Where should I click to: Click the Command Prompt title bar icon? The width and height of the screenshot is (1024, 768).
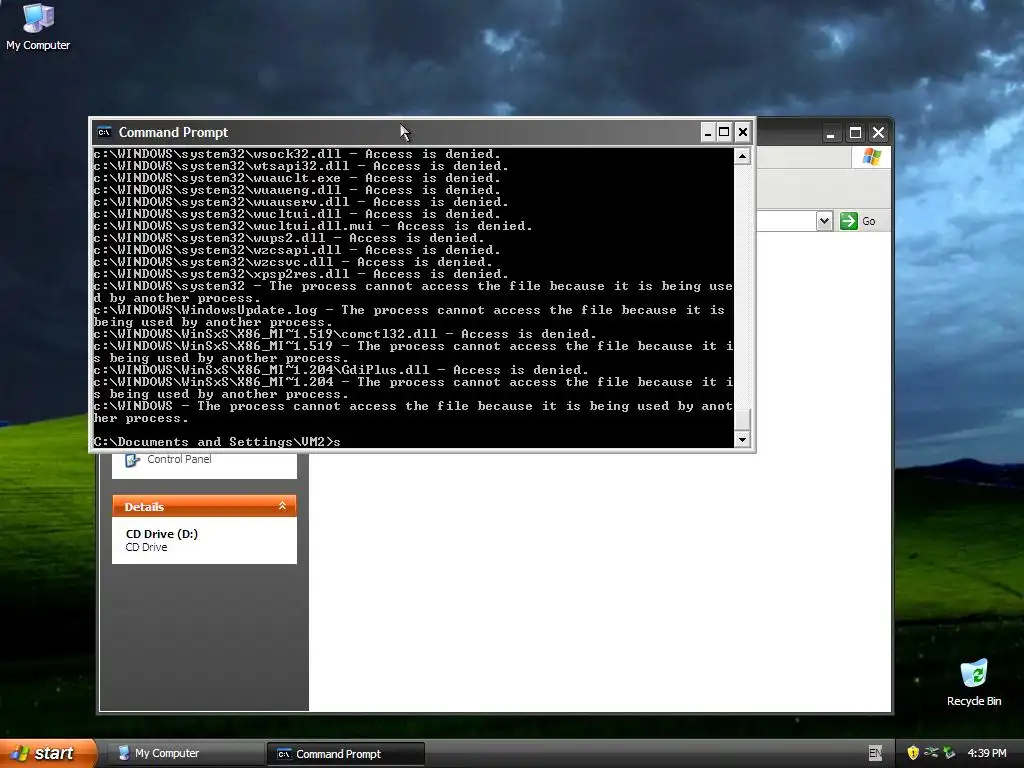[x=104, y=133]
